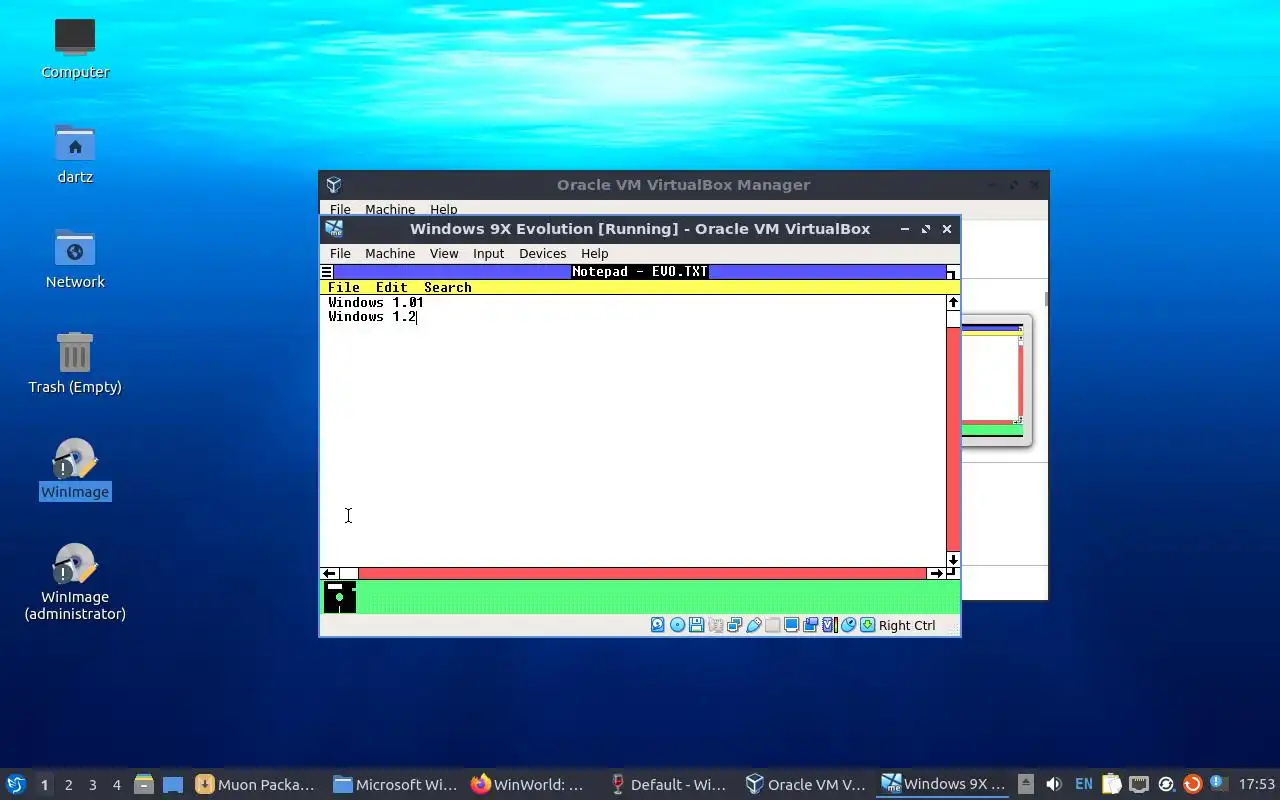The image size is (1280, 800).
Task: Open the Lubuntu start menu icon
Action: (x=16, y=784)
